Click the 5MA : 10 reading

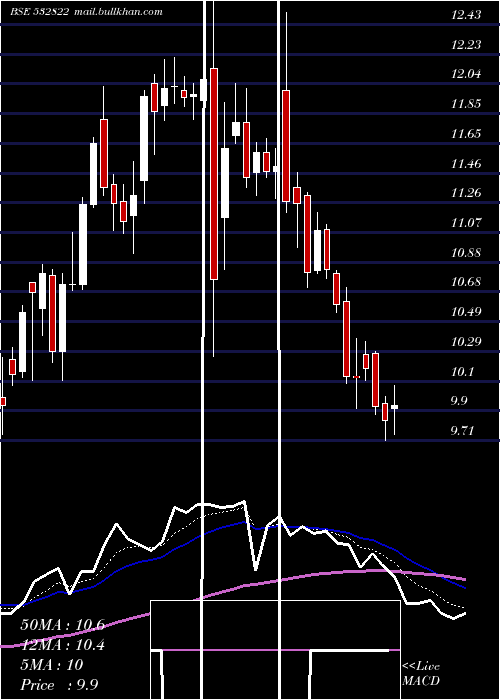point(52,665)
